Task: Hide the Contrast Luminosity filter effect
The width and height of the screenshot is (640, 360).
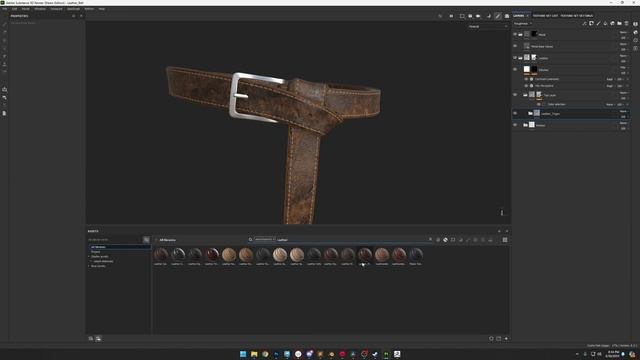Action: pos(526,79)
